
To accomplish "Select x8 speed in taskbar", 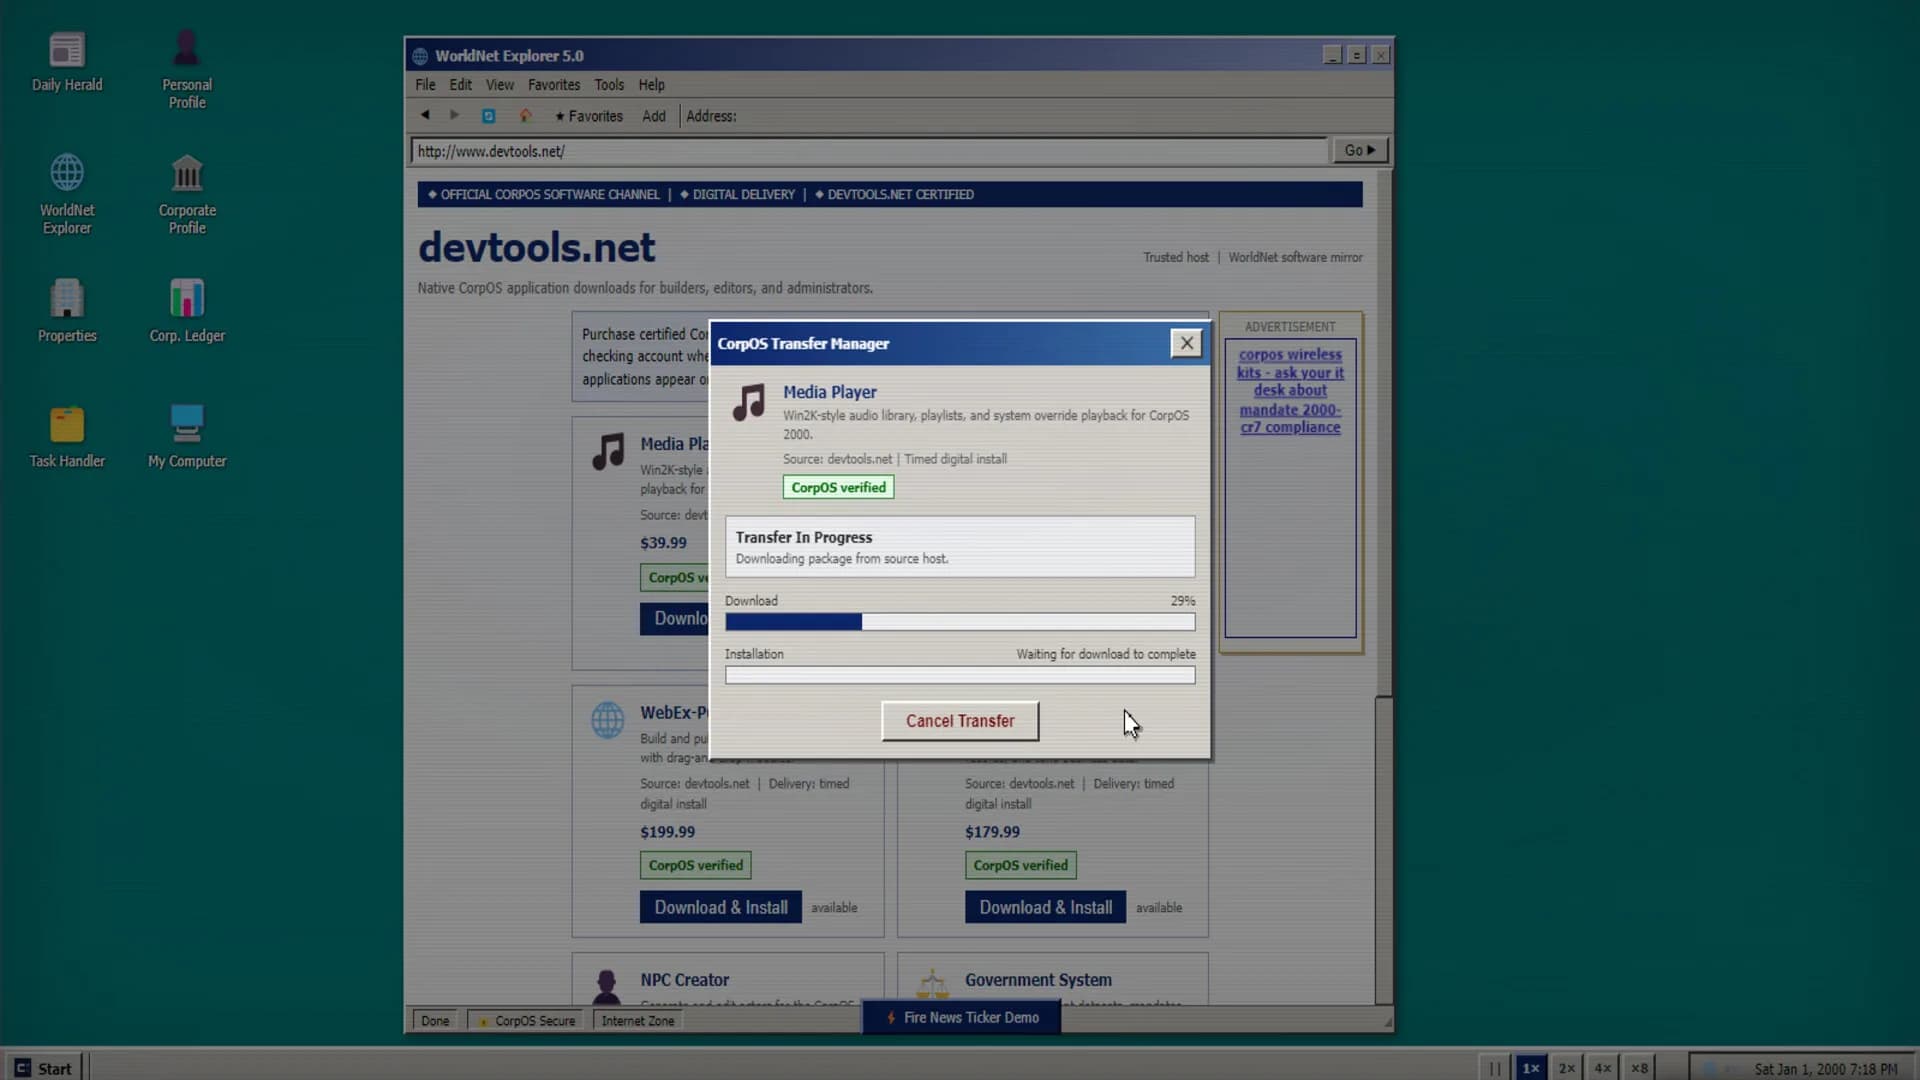I will pyautogui.click(x=1639, y=1068).
